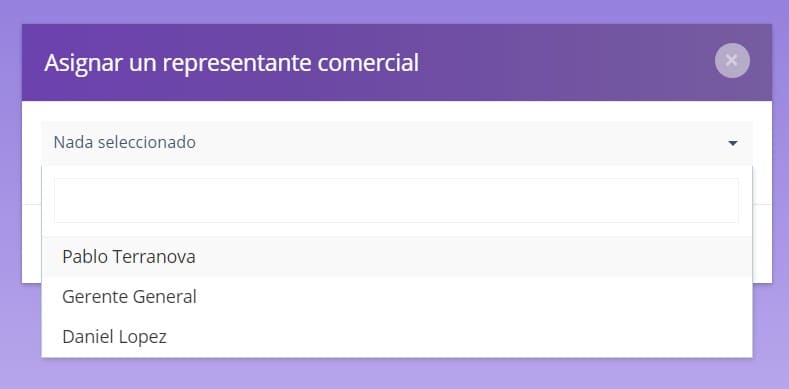Click the dropdown caret arrow icon
The image size is (789, 389).
point(733,144)
